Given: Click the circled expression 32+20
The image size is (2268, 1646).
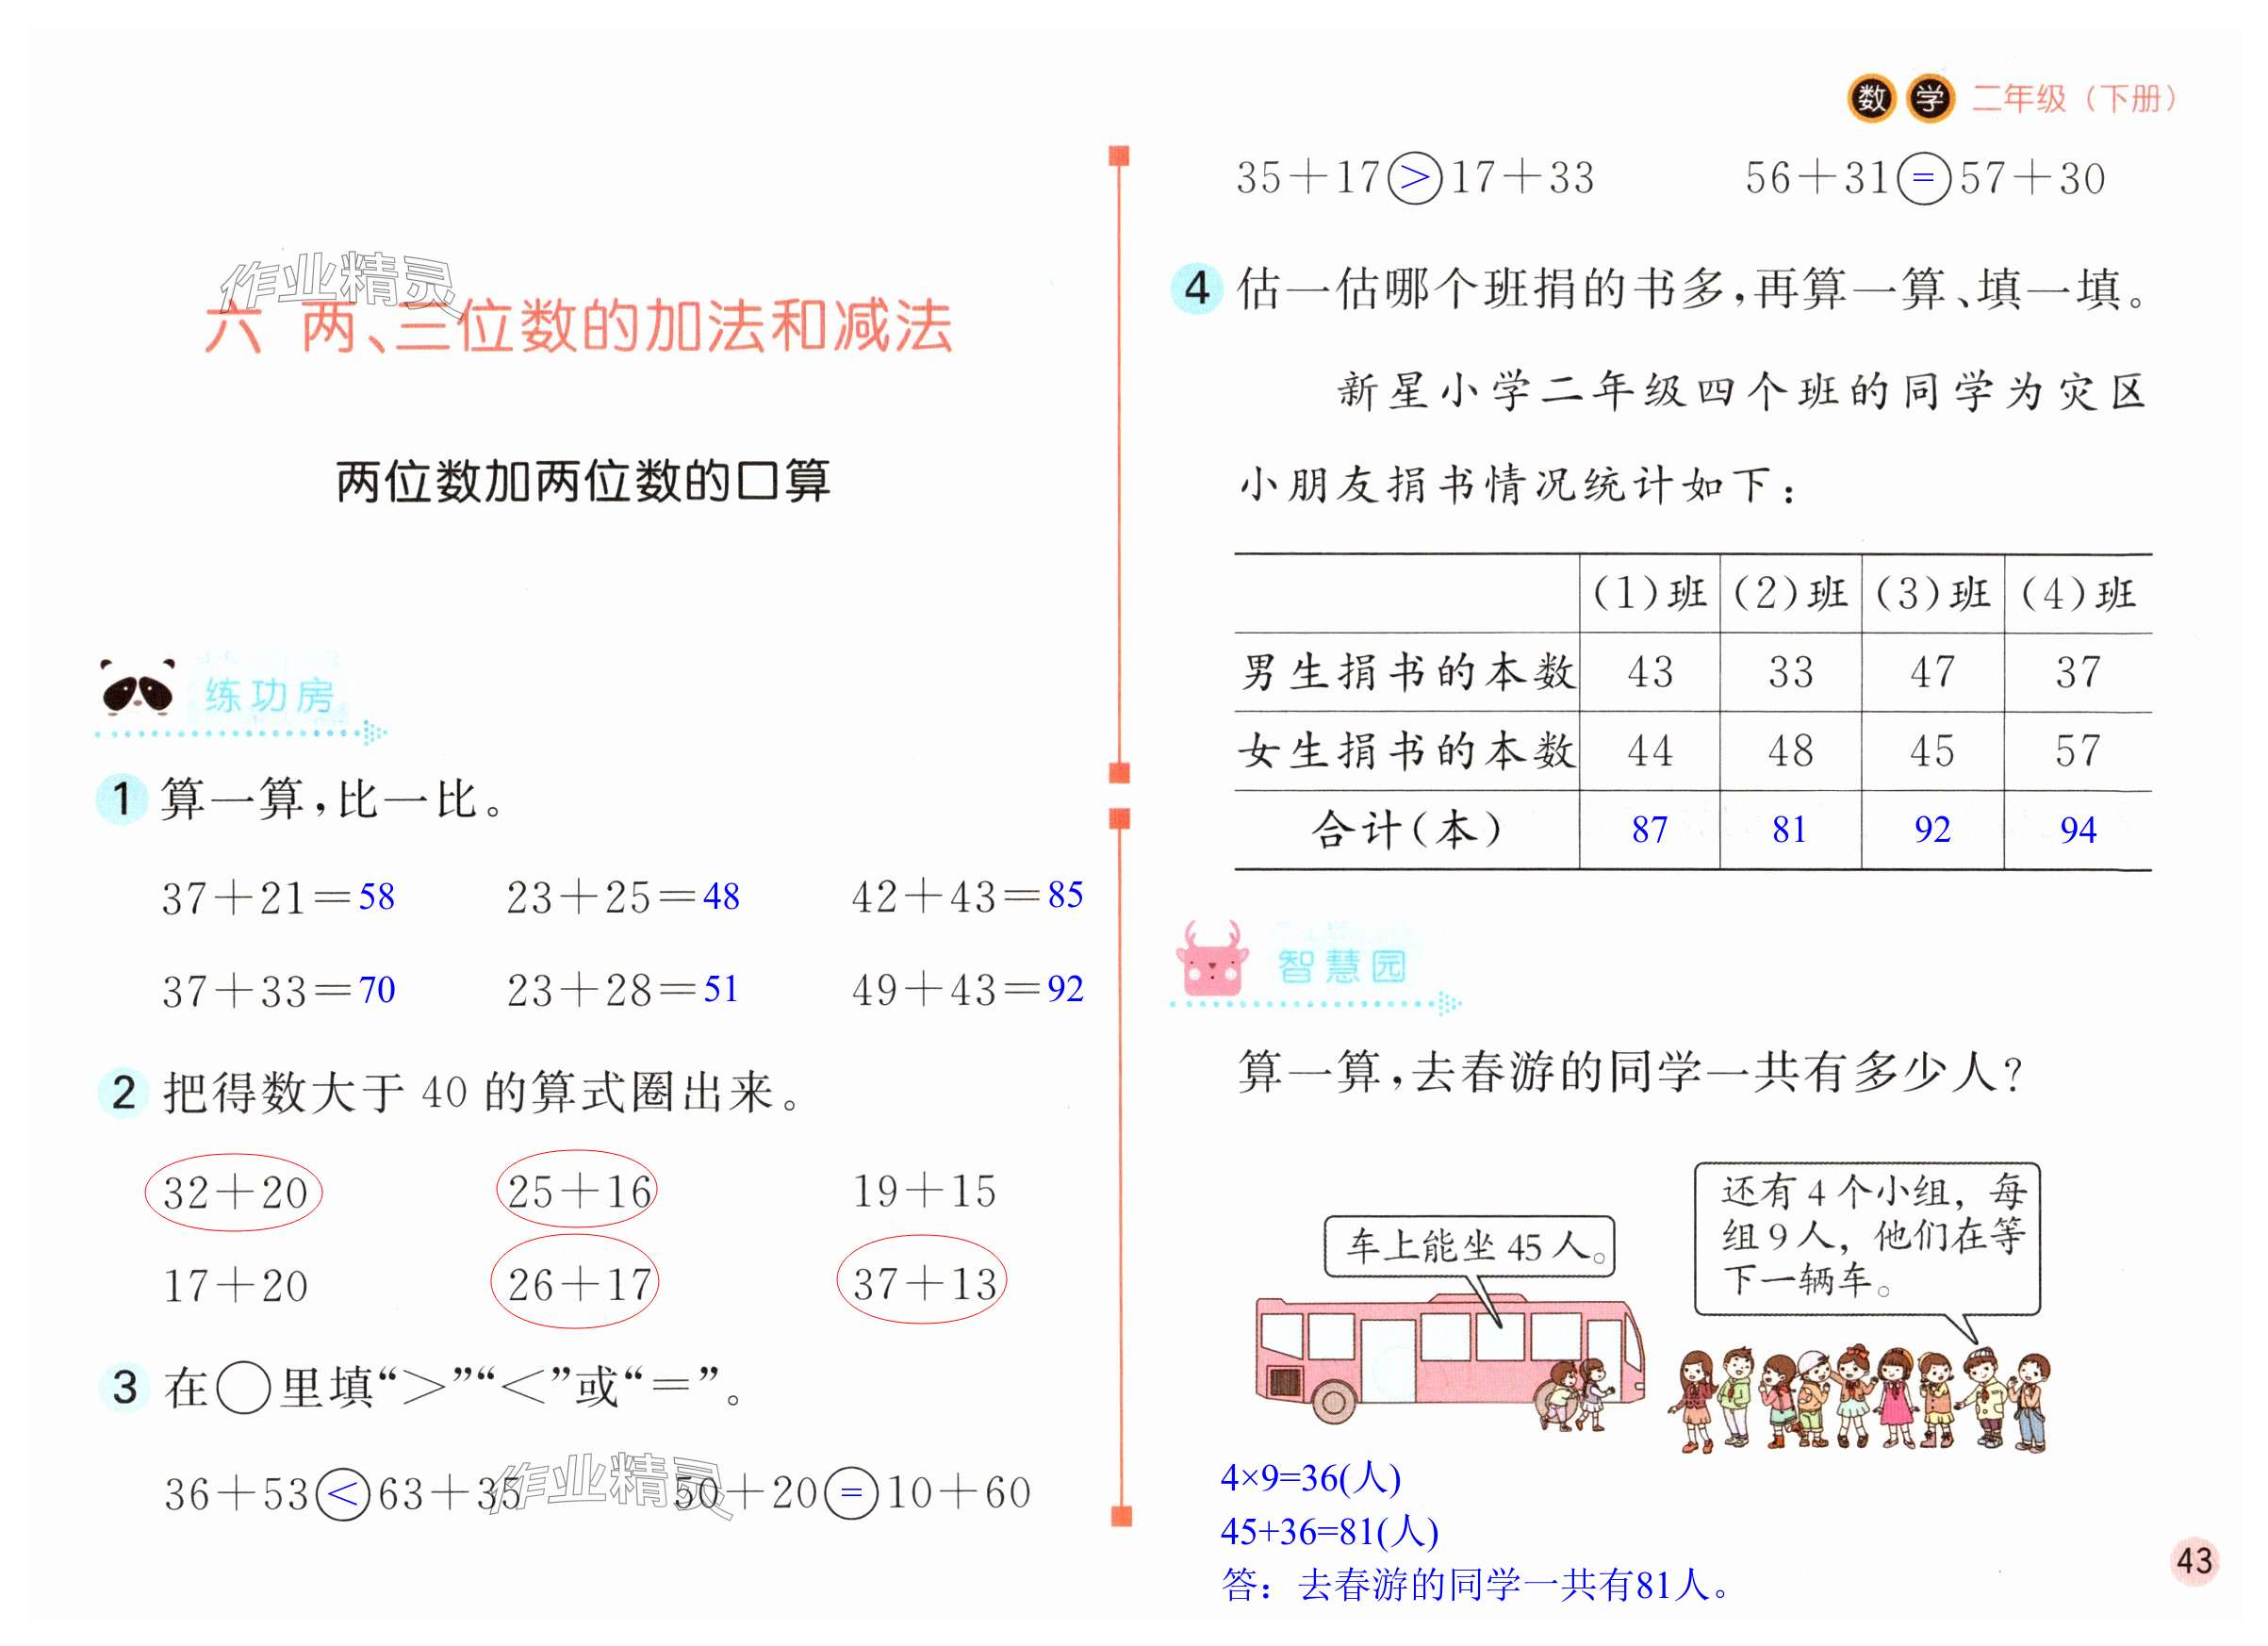Looking at the screenshot, I should coord(234,1192).
